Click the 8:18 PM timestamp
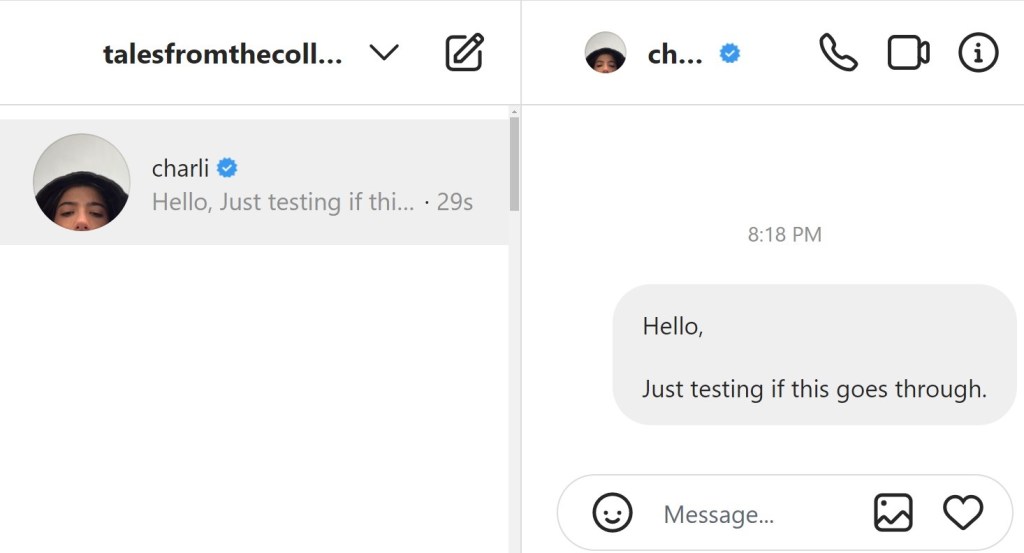The width and height of the screenshot is (1024, 553). pos(784,234)
